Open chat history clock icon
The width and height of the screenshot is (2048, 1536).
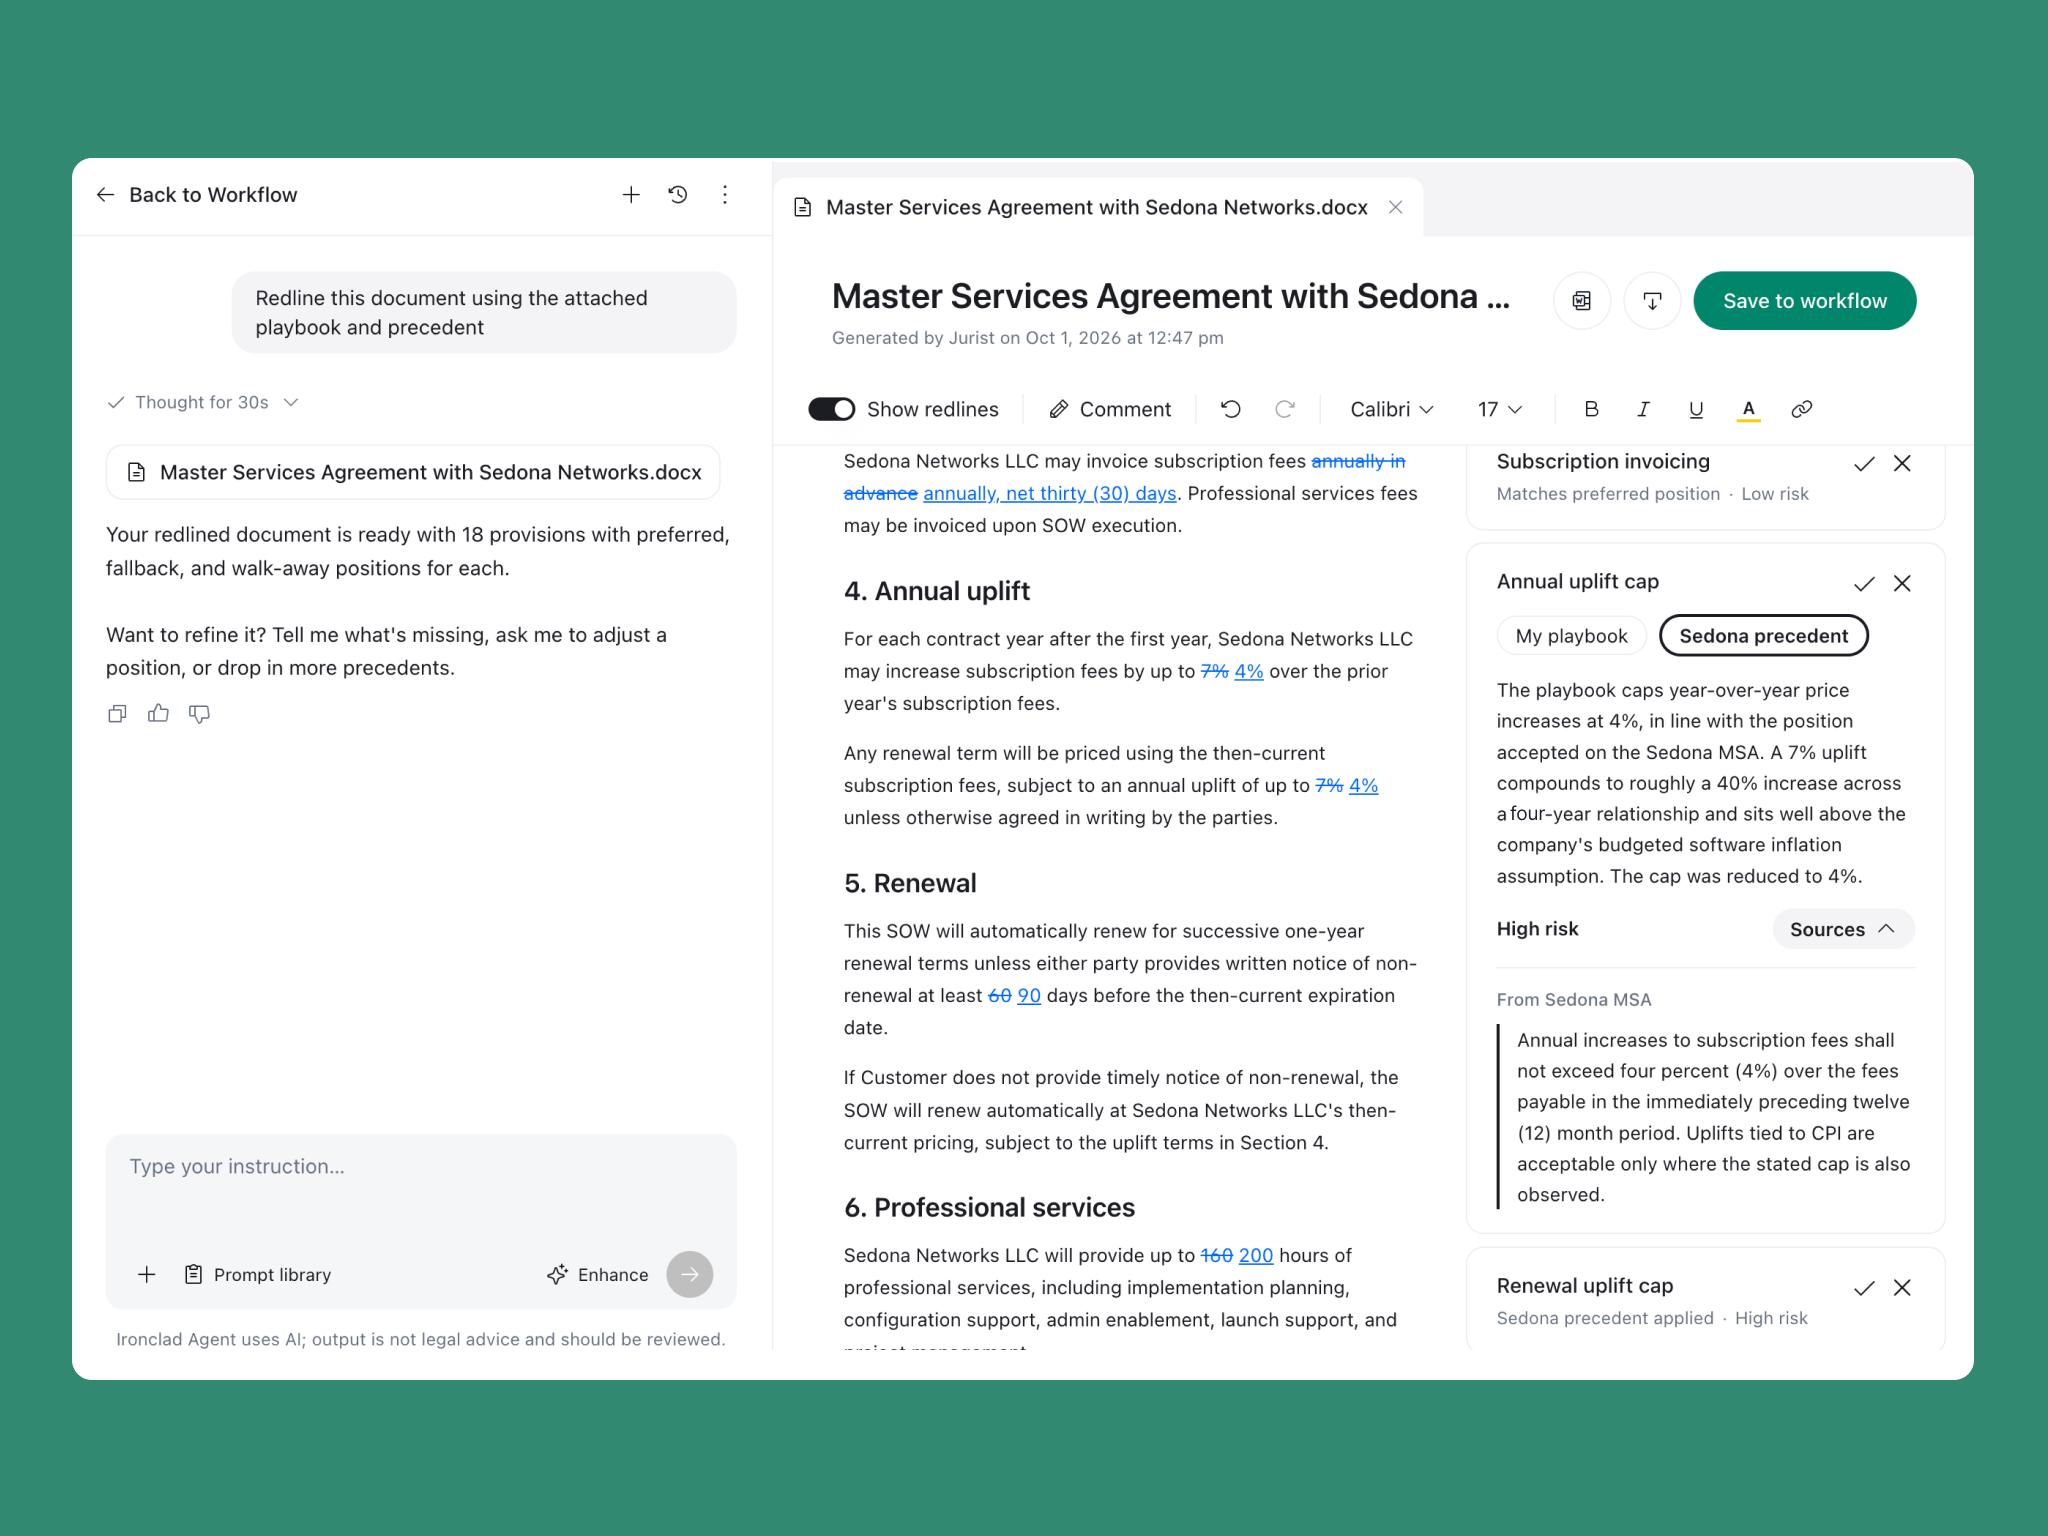point(678,195)
